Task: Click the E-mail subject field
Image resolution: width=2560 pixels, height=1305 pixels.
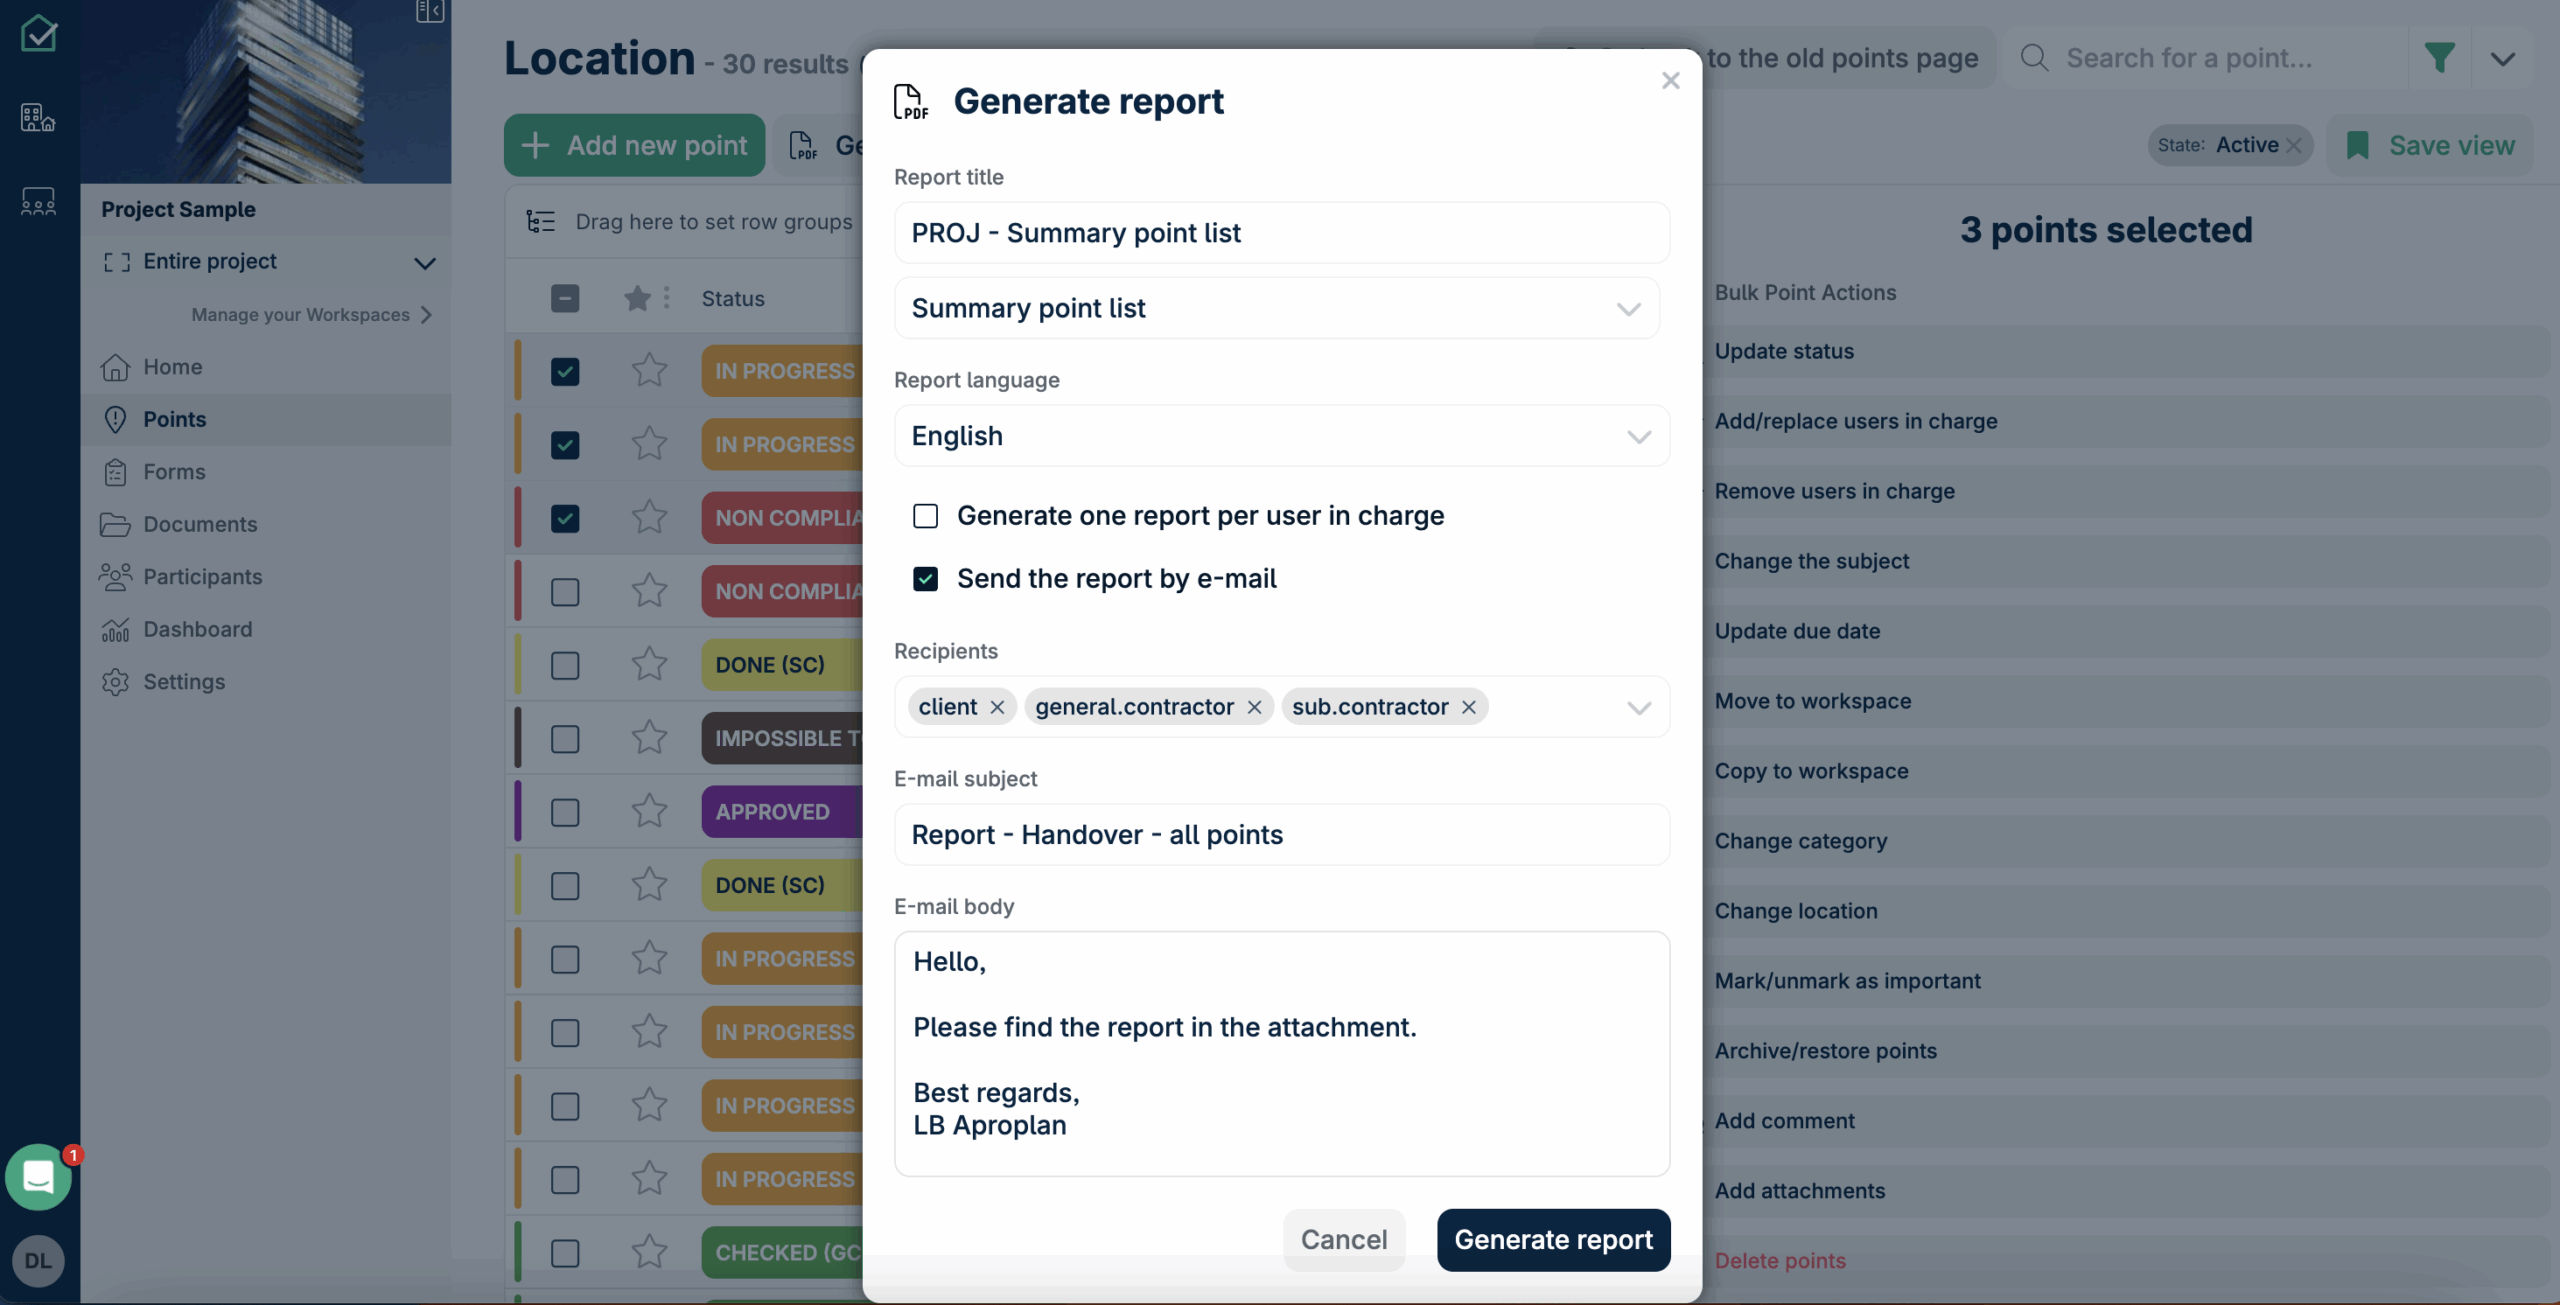Action: tap(1281, 835)
